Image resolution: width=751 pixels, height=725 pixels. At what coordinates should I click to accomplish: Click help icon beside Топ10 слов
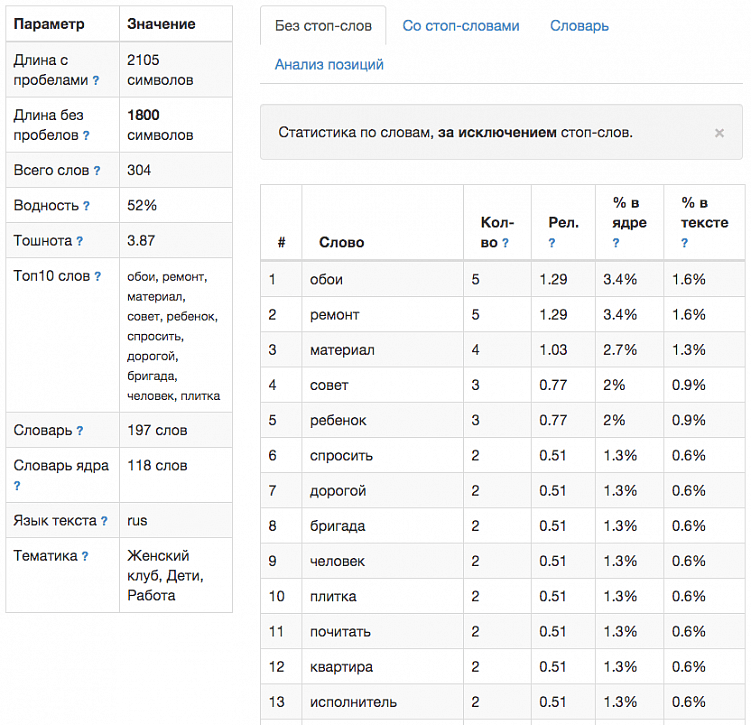coord(97,277)
